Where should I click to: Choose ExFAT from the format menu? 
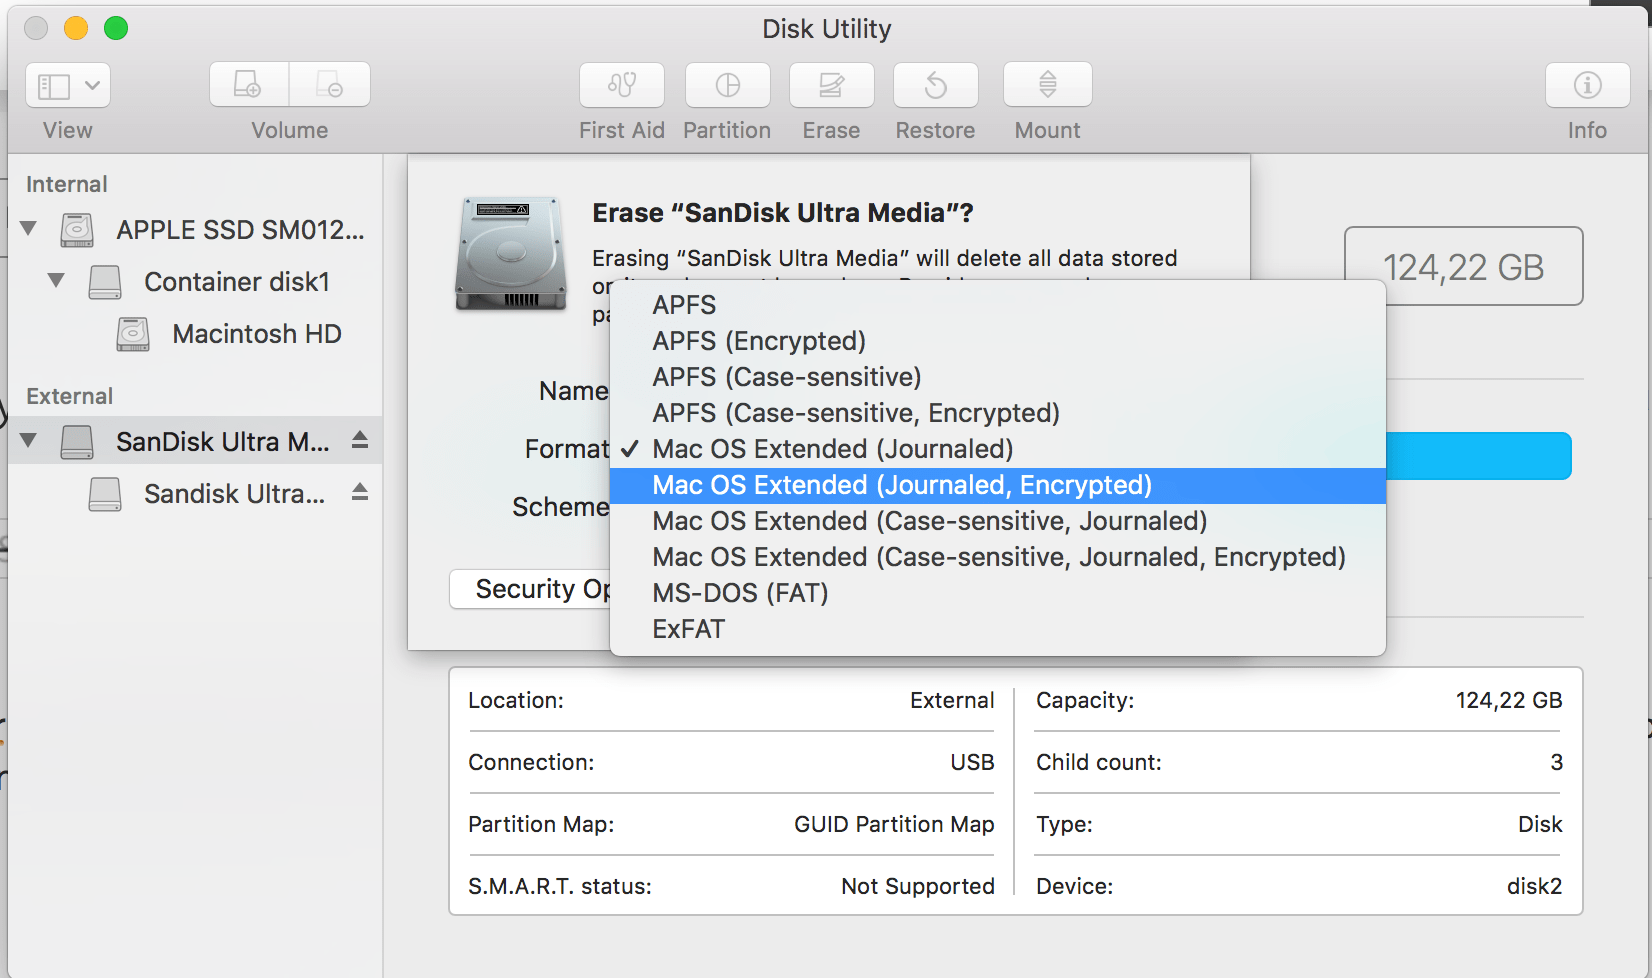click(x=689, y=628)
